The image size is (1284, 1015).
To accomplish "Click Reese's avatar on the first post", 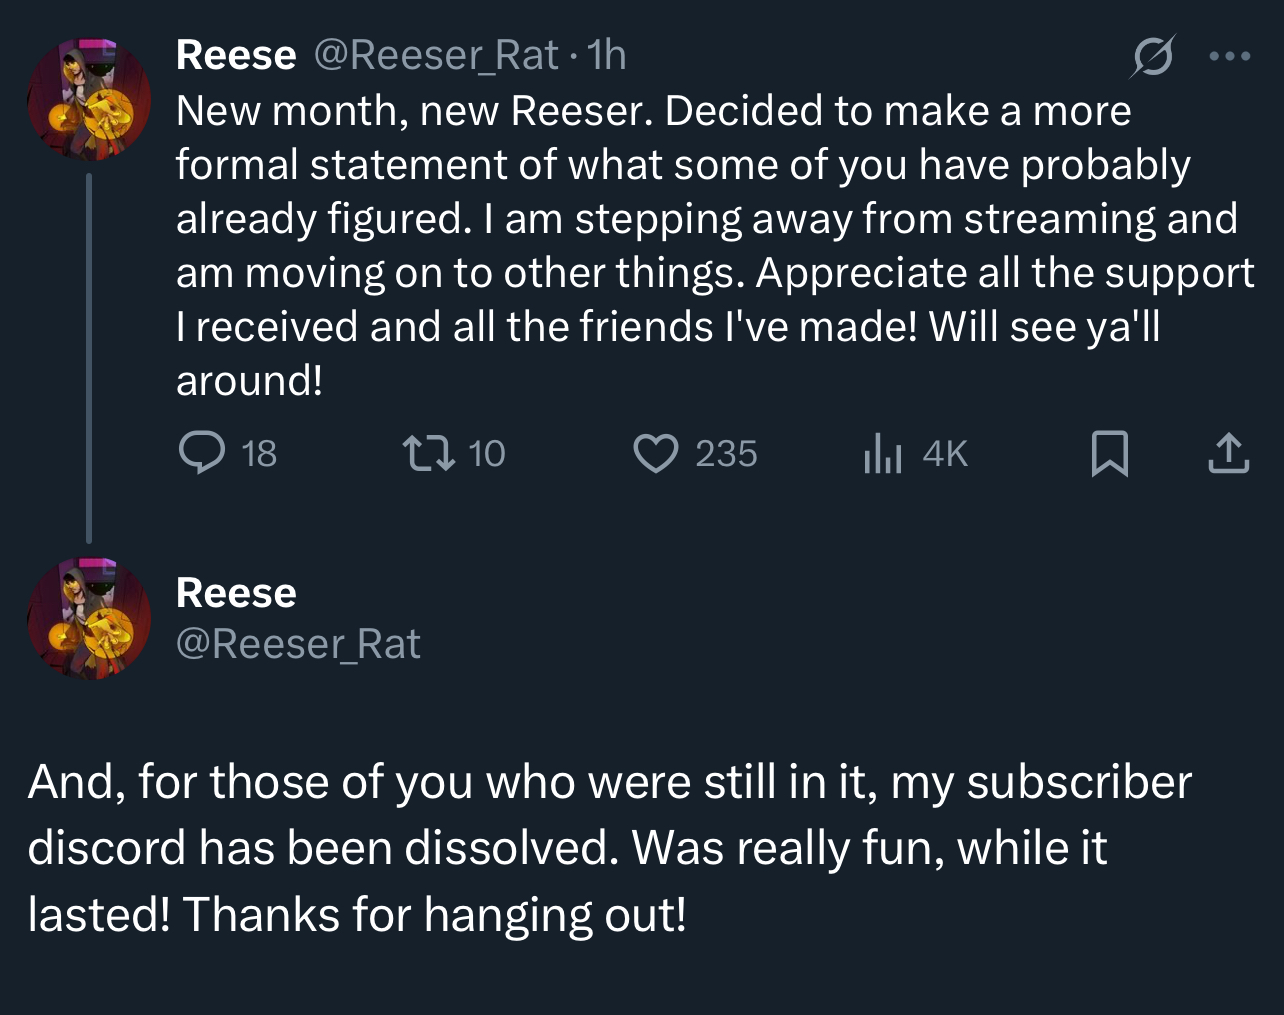I will pos(89,99).
